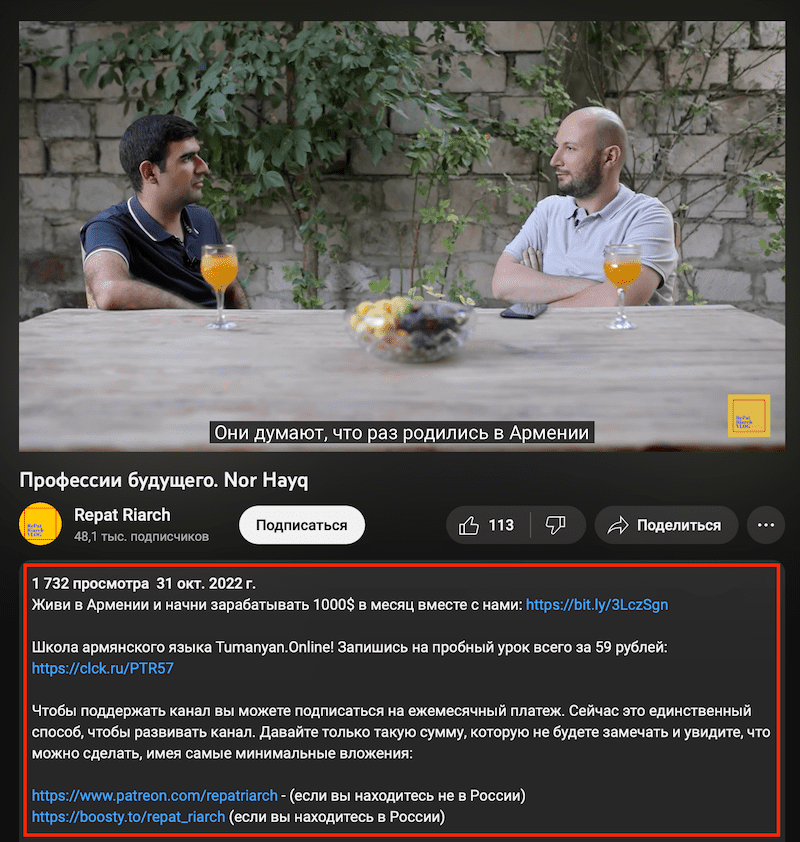This screenshot has height=842, width=800.
Task: Click the Поделиться share button
Action: tap(666, 525)
